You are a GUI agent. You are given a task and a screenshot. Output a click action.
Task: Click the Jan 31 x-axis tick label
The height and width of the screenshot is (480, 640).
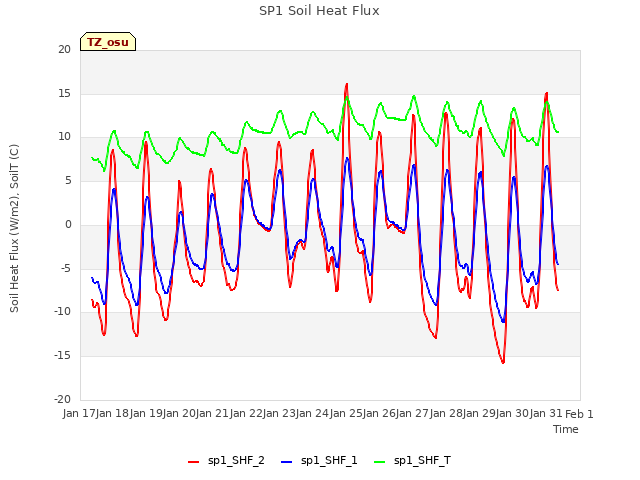[546, 413]
